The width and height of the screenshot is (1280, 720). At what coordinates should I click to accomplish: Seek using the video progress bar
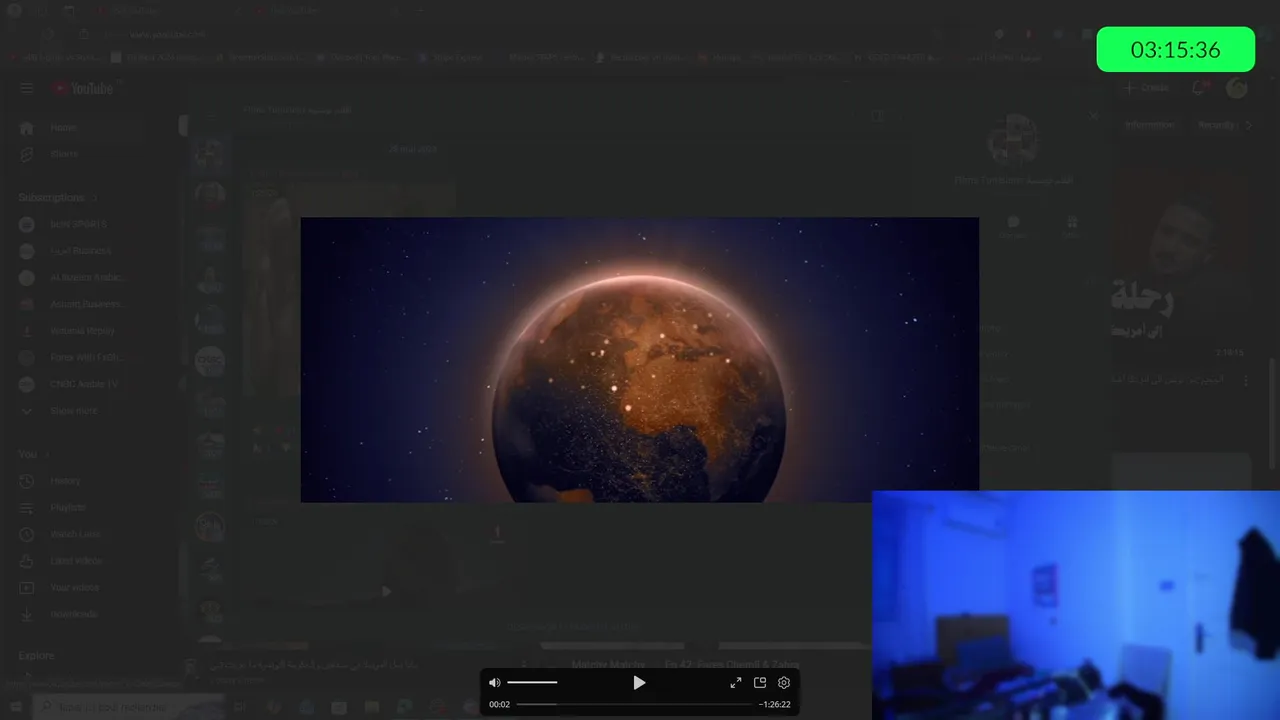click(634, 704)
